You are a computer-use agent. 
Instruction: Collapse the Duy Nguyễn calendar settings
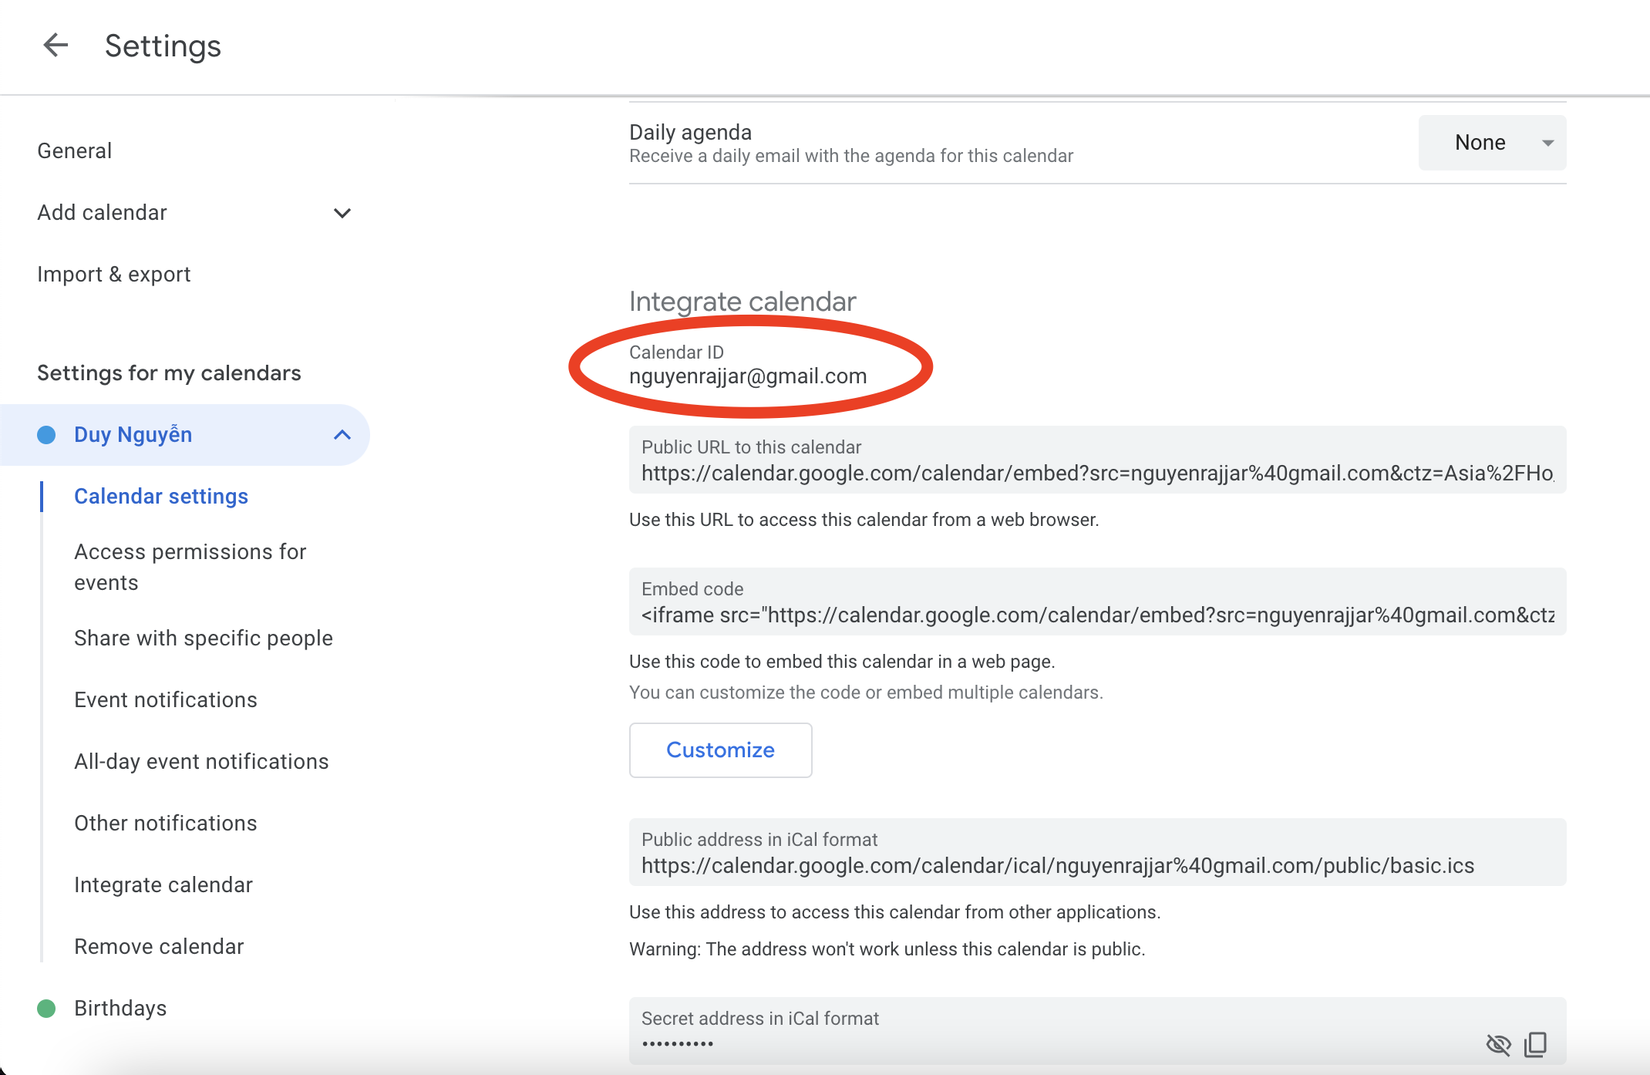pos(342,435)
